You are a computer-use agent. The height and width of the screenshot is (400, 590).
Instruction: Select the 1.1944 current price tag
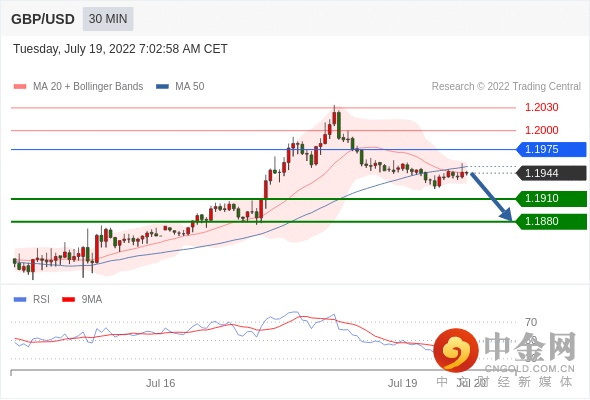551,173
